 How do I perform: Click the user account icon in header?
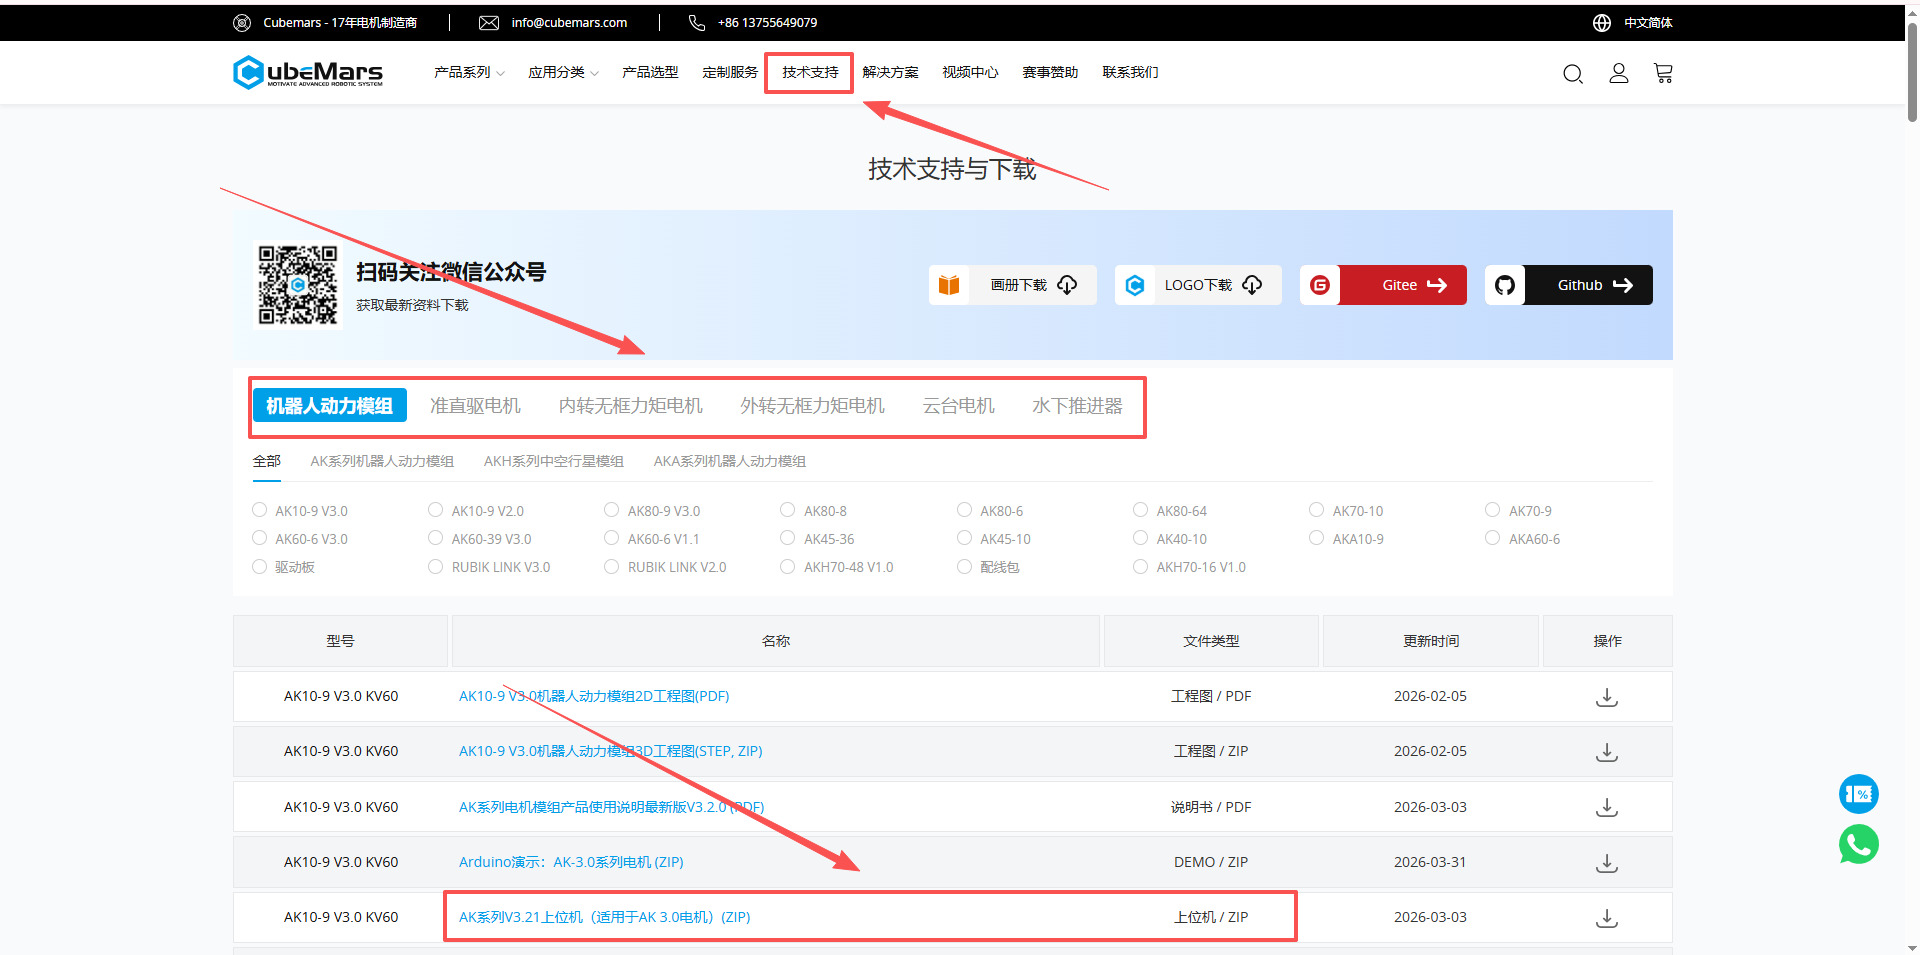tap(1618, 73)
